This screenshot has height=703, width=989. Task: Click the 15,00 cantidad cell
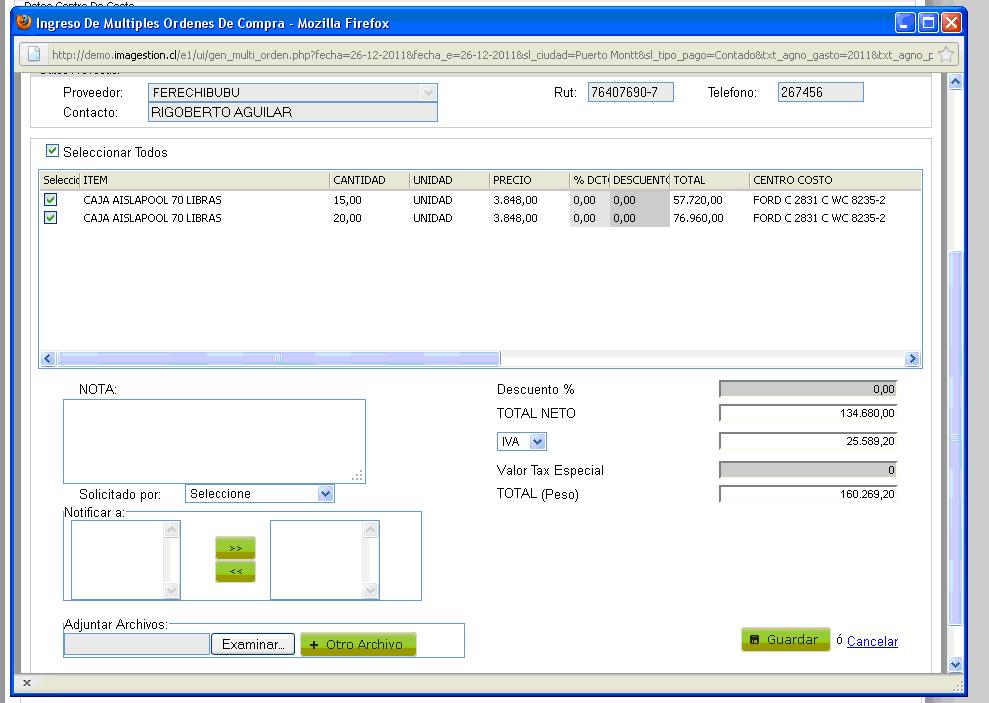(347, 200)
